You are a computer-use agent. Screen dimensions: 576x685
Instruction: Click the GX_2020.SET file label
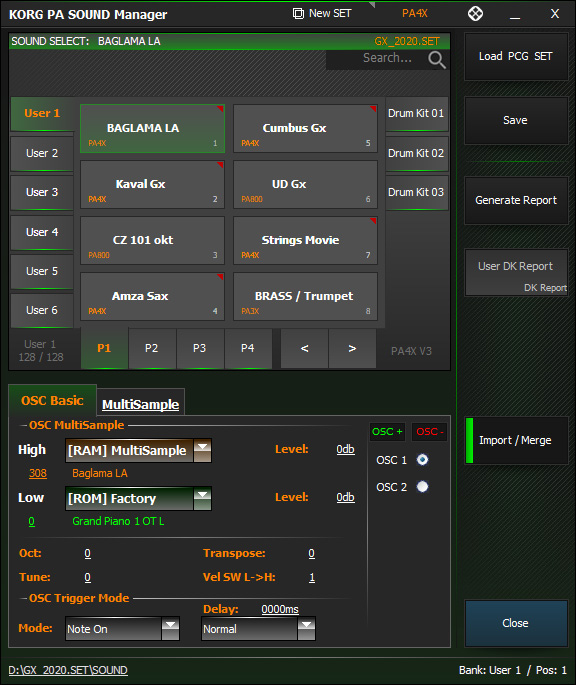coord(407,42)
